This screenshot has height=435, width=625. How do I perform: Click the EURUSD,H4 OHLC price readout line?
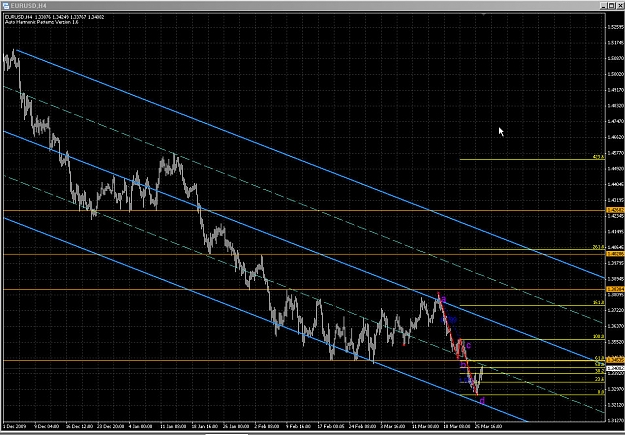55,17
